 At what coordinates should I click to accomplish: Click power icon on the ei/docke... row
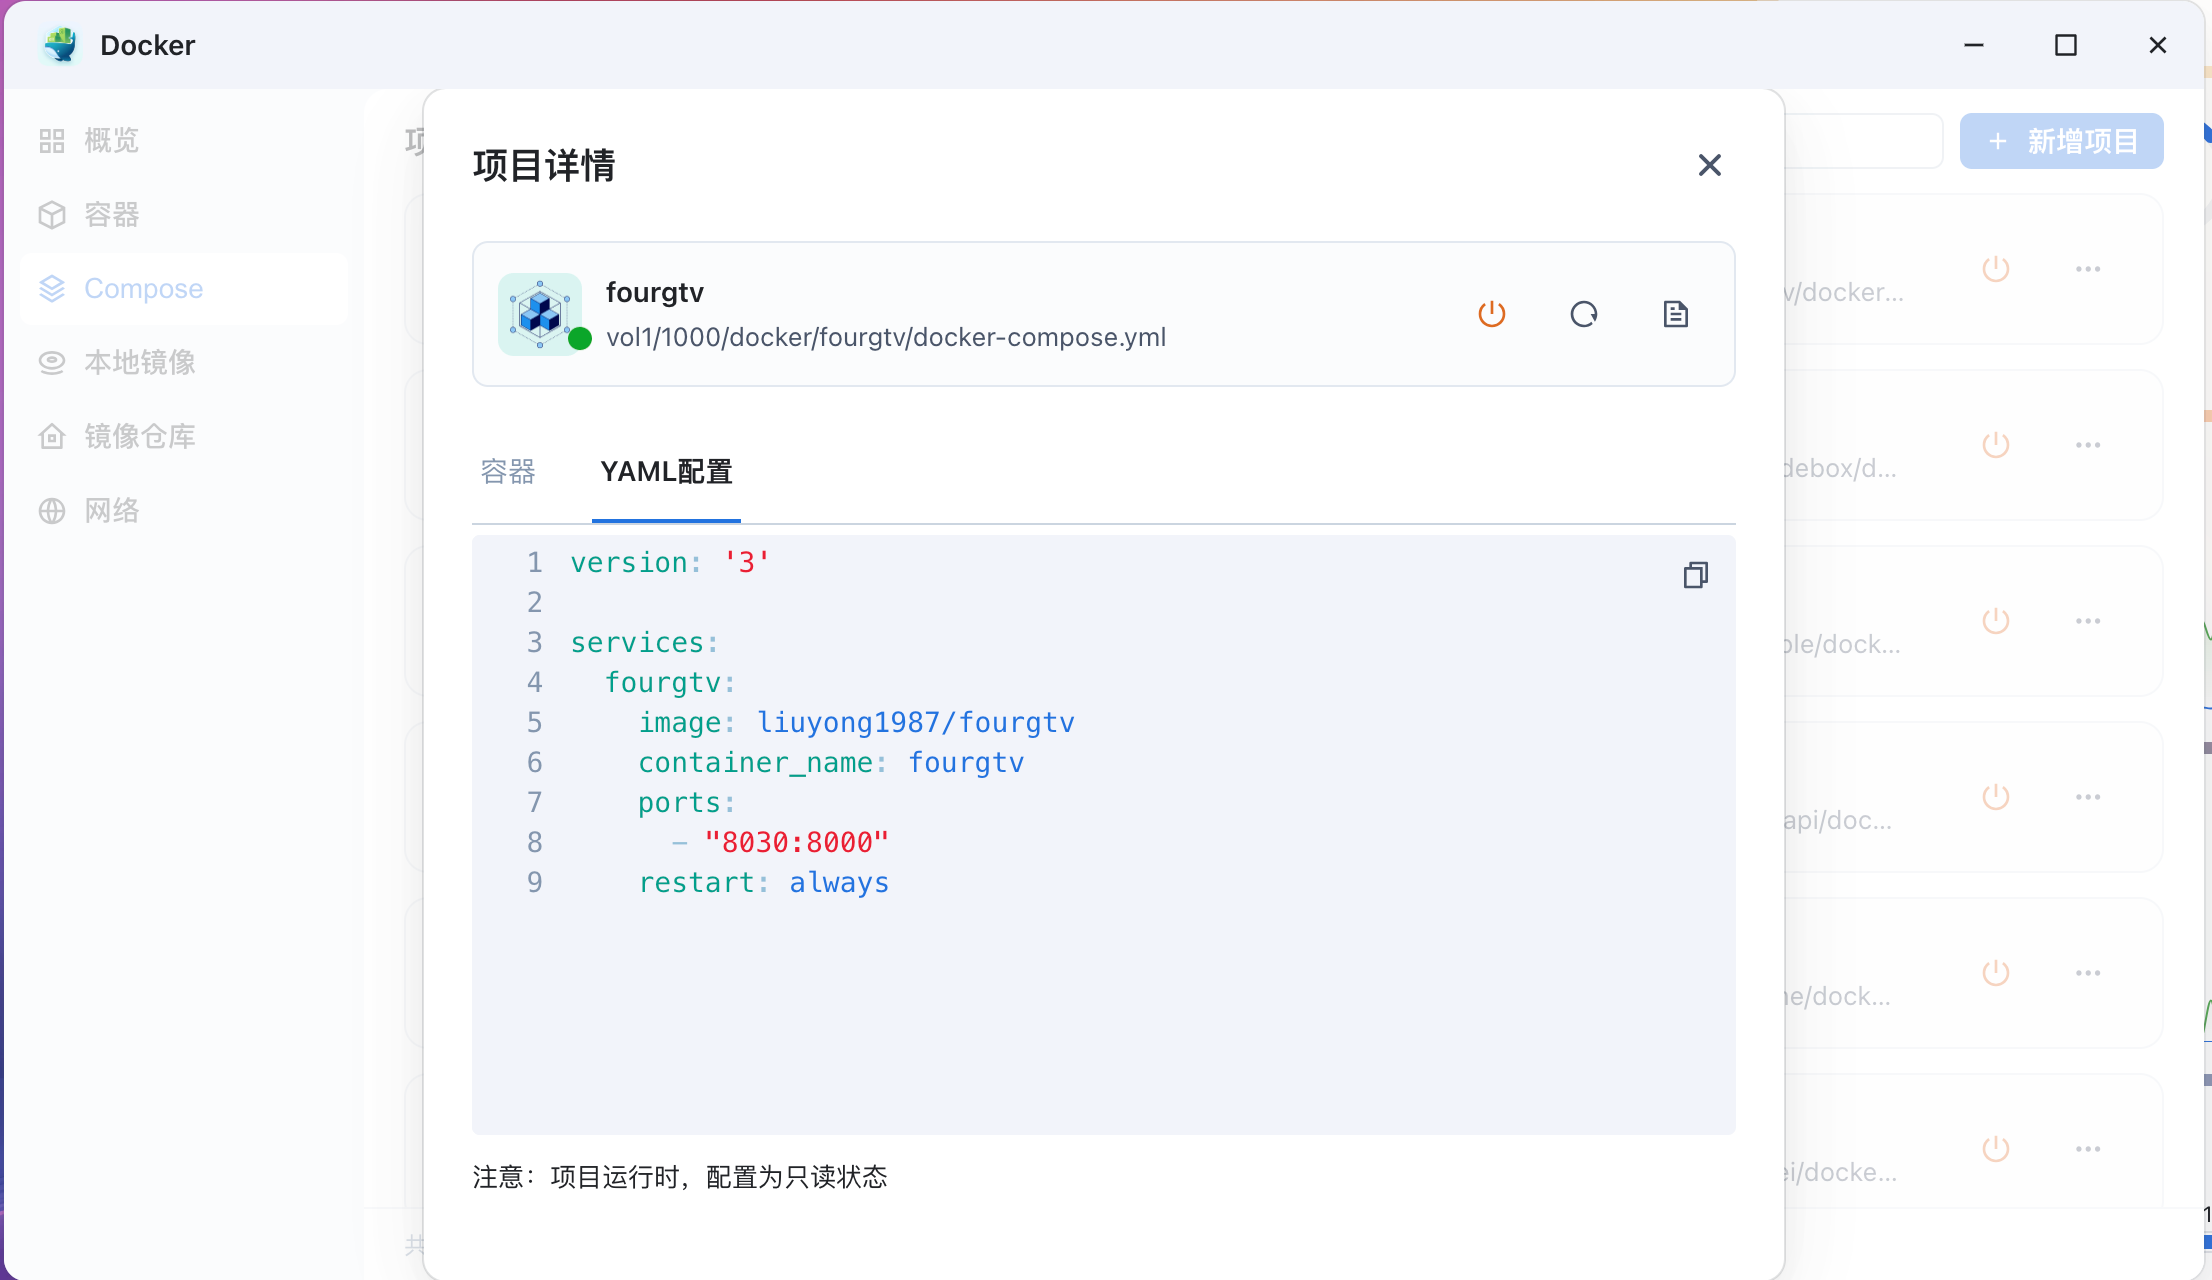[x=1996, y=1149]
